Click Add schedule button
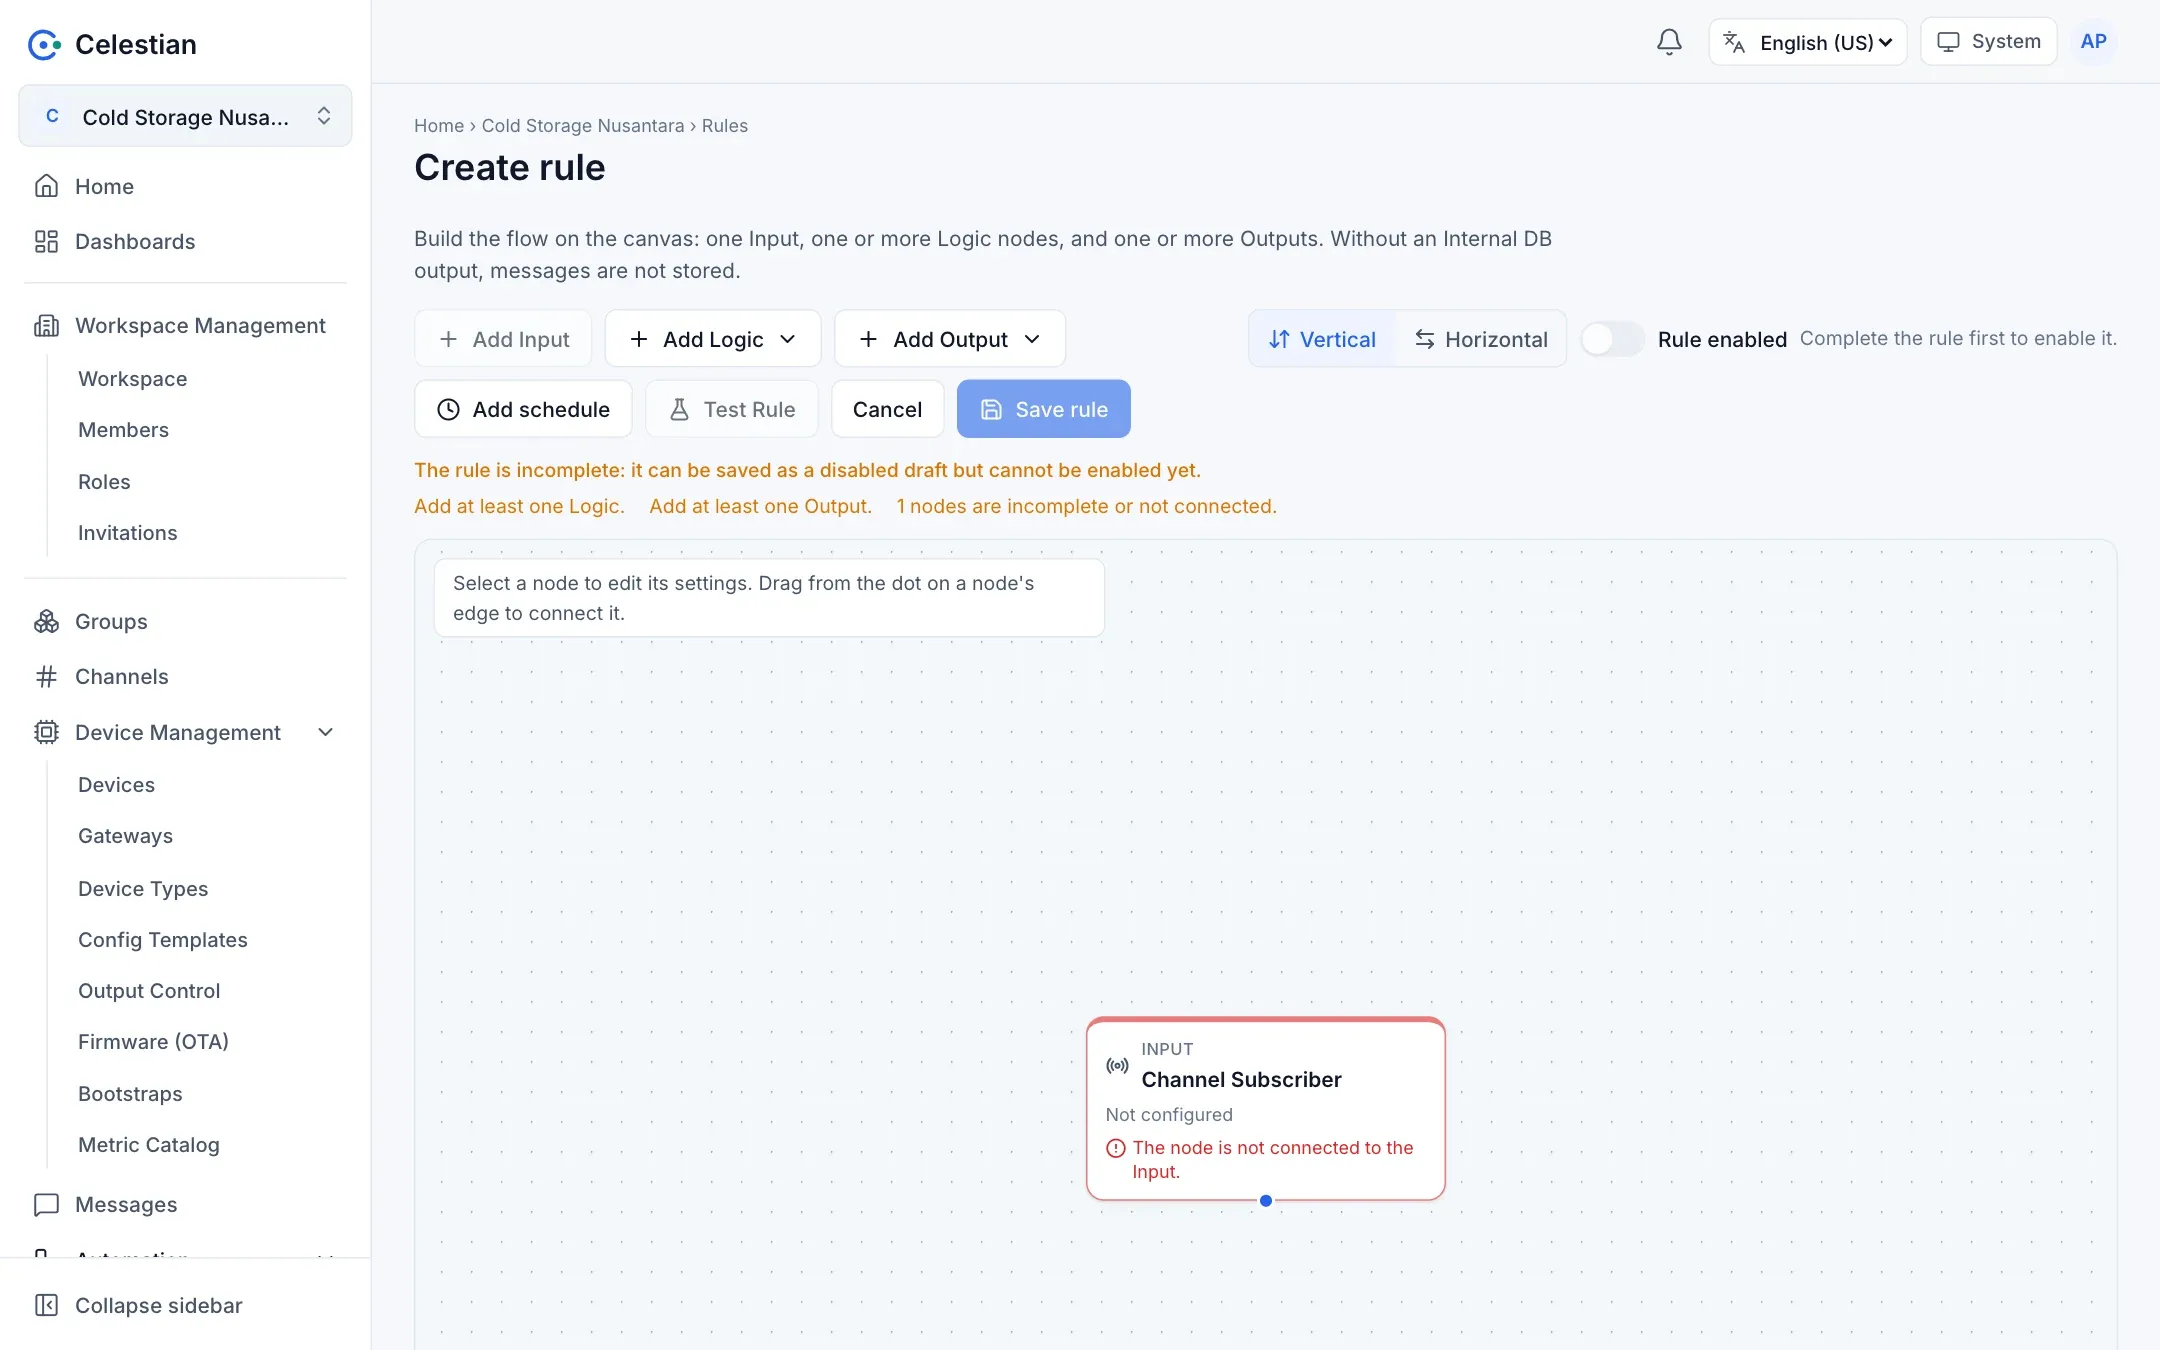This screenshot has height=1350, width=2160. click(x=523, y=409)
